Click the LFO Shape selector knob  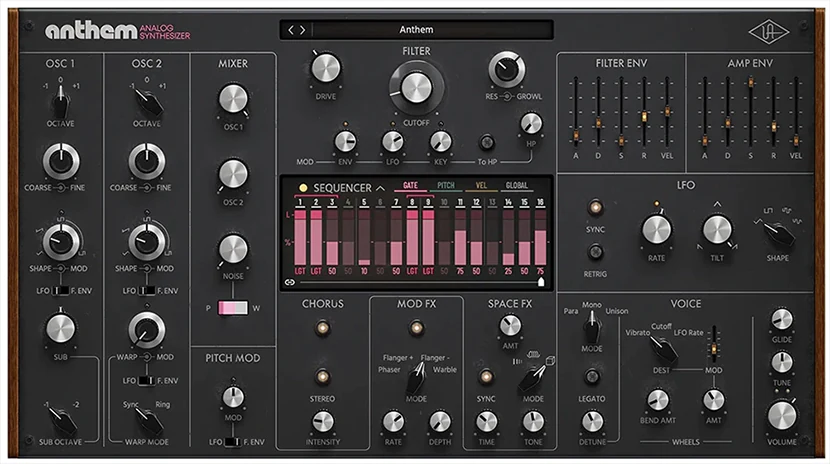[x=778, y=233]
